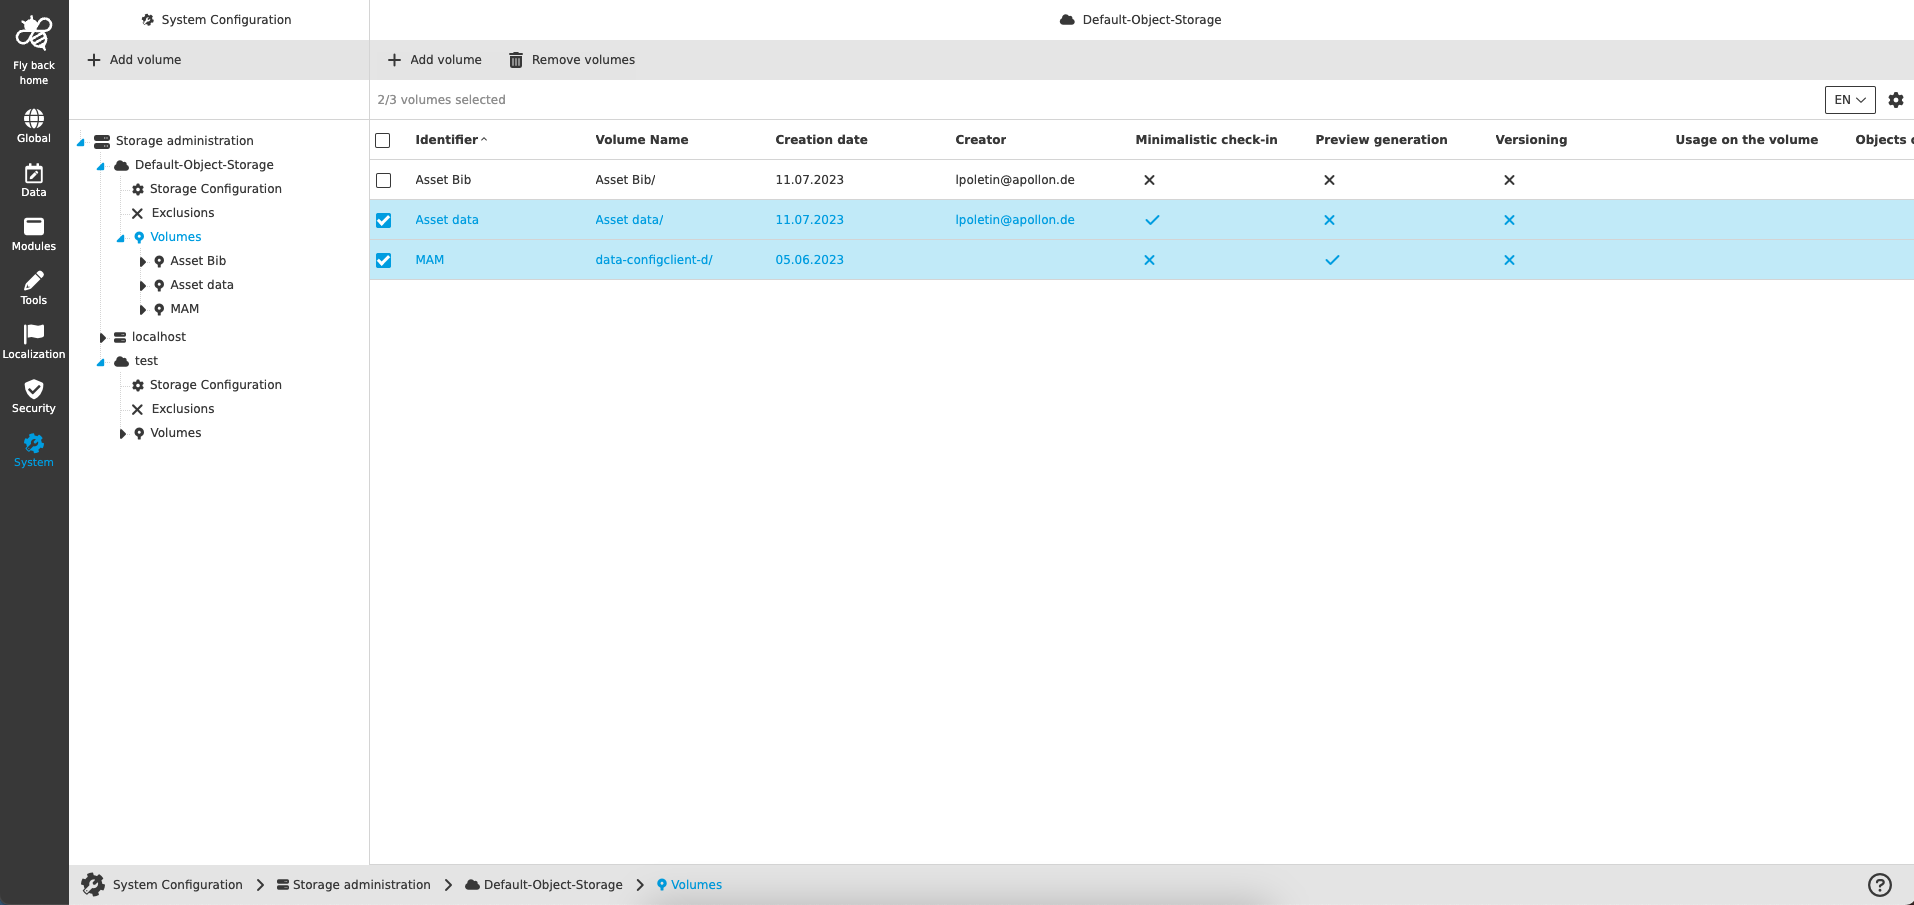The height and width of the screenshot is (905, 1914).
Task: Collapse the Default-Object-Storage tree node
Action: 98,165
